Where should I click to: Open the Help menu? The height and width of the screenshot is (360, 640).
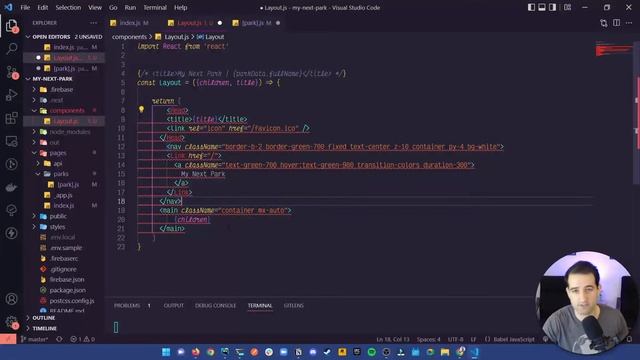tap(180, 7)
